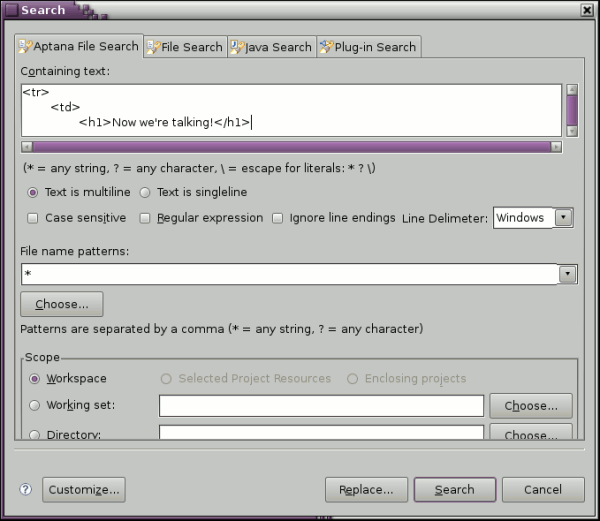Click the Search window title icon

[11, 10]
